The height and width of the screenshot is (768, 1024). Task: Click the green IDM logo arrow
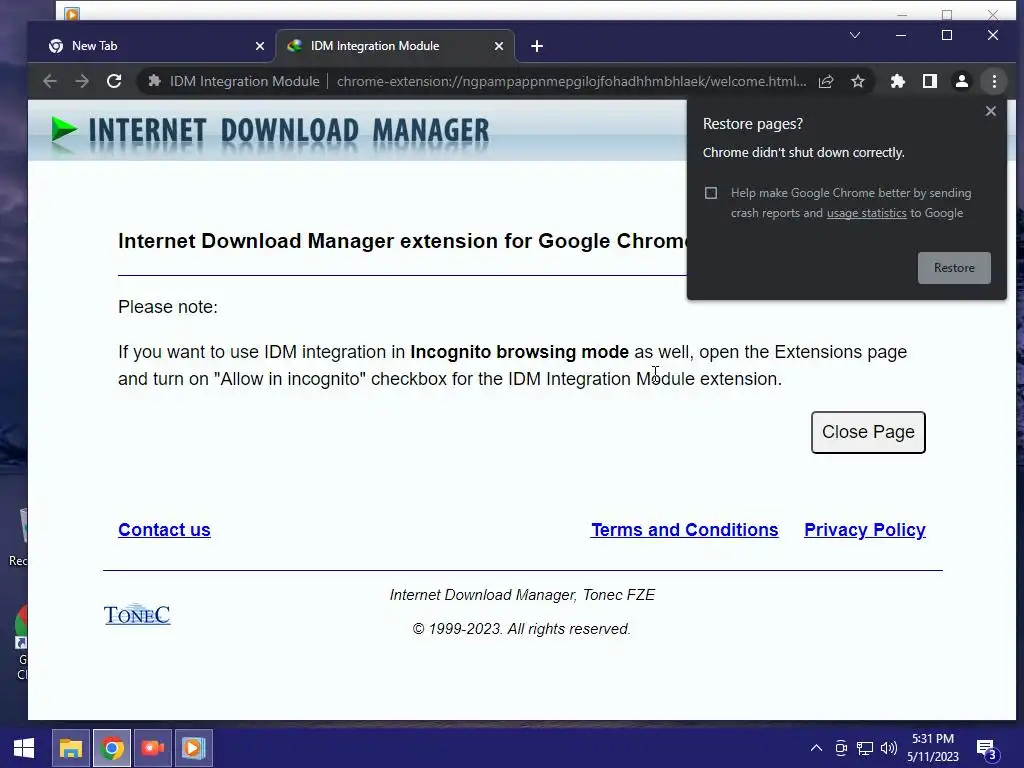[x=63, y=130]
